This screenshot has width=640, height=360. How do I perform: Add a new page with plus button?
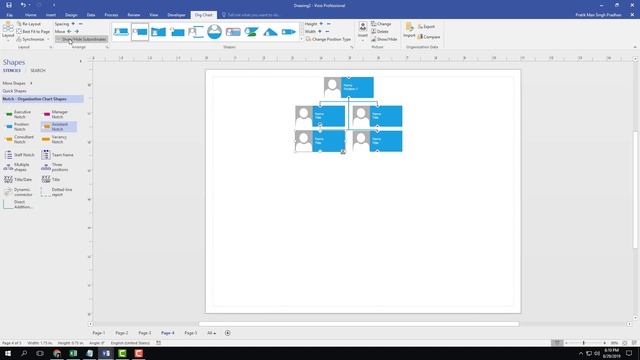227,333
